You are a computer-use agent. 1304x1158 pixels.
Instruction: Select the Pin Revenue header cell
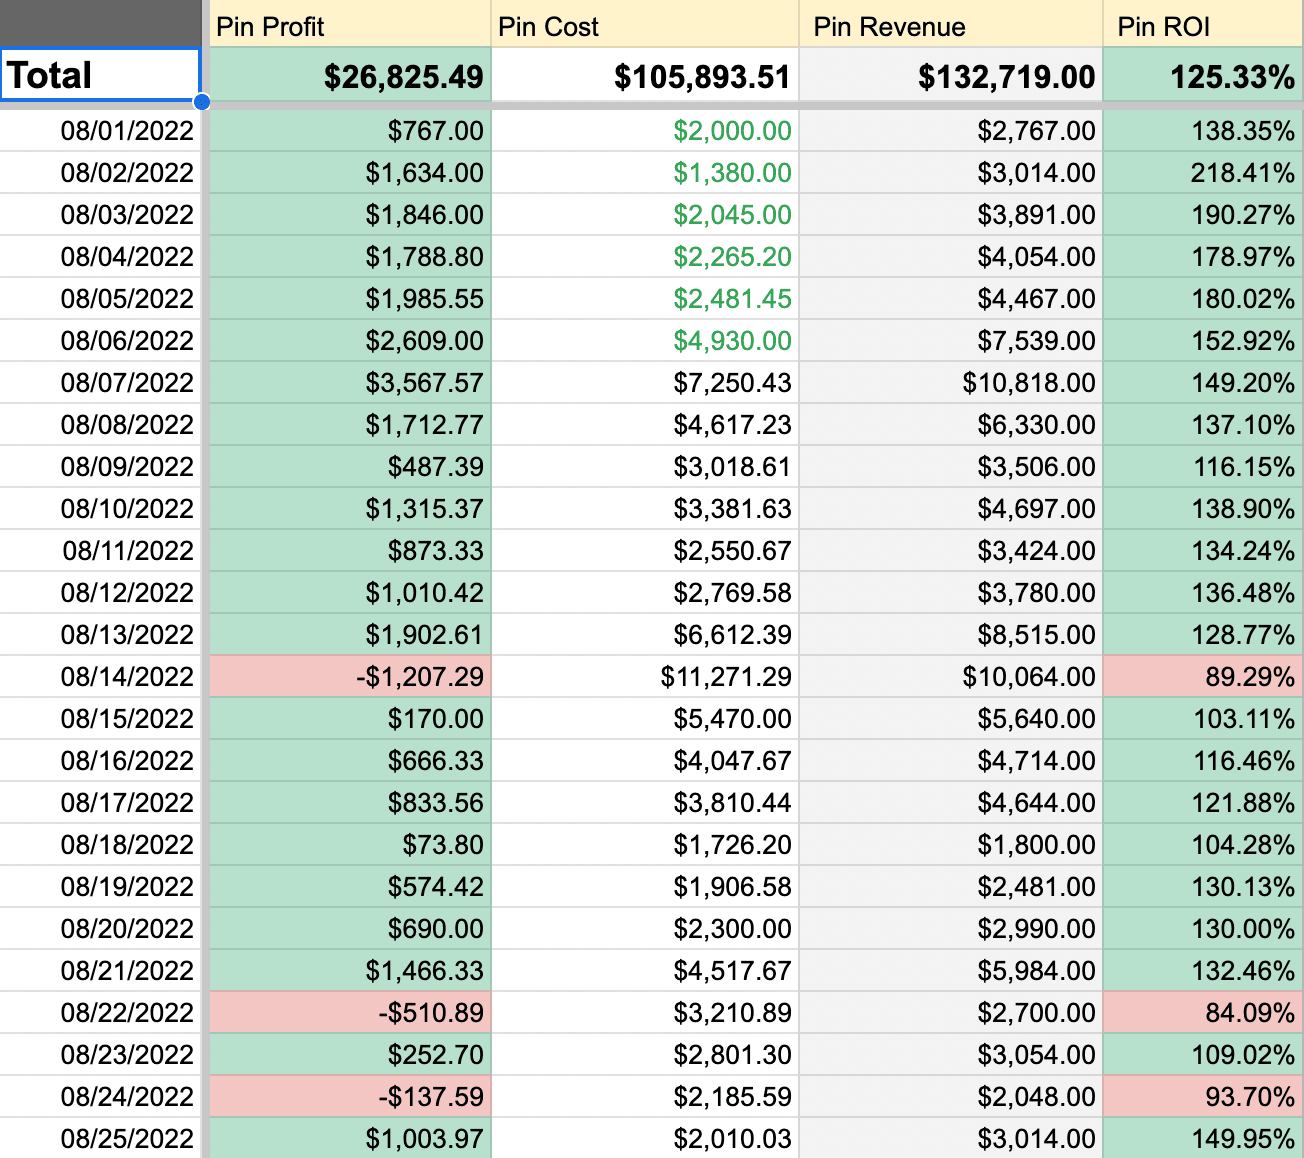(x=950, y=26)
